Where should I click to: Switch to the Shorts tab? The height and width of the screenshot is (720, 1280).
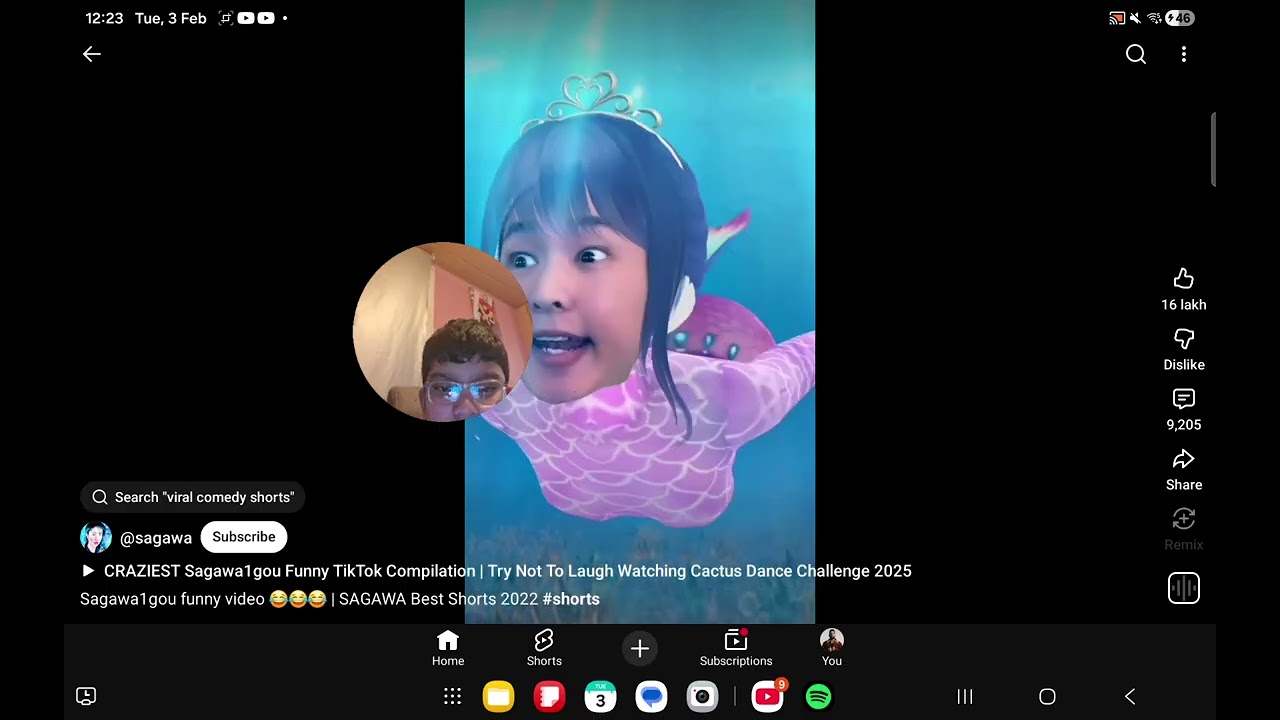pos(544,648)
